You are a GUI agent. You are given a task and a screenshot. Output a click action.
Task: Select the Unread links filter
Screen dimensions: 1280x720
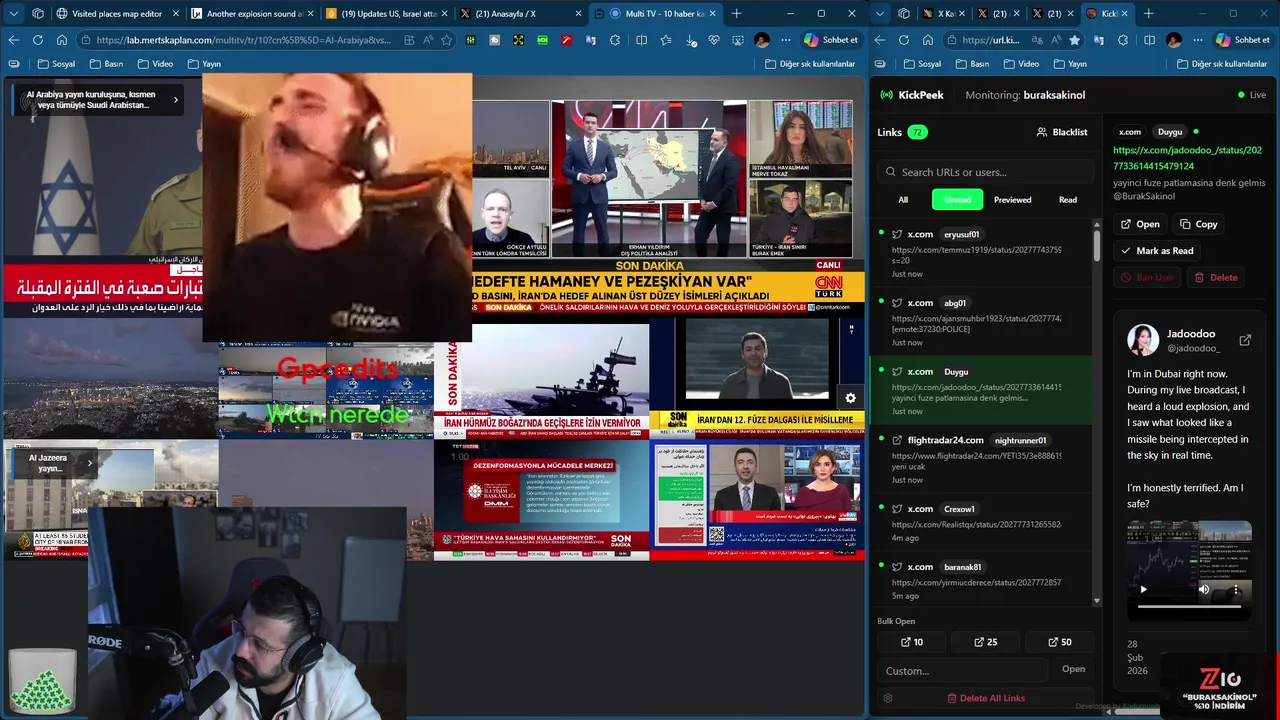[x=958, y=200]
